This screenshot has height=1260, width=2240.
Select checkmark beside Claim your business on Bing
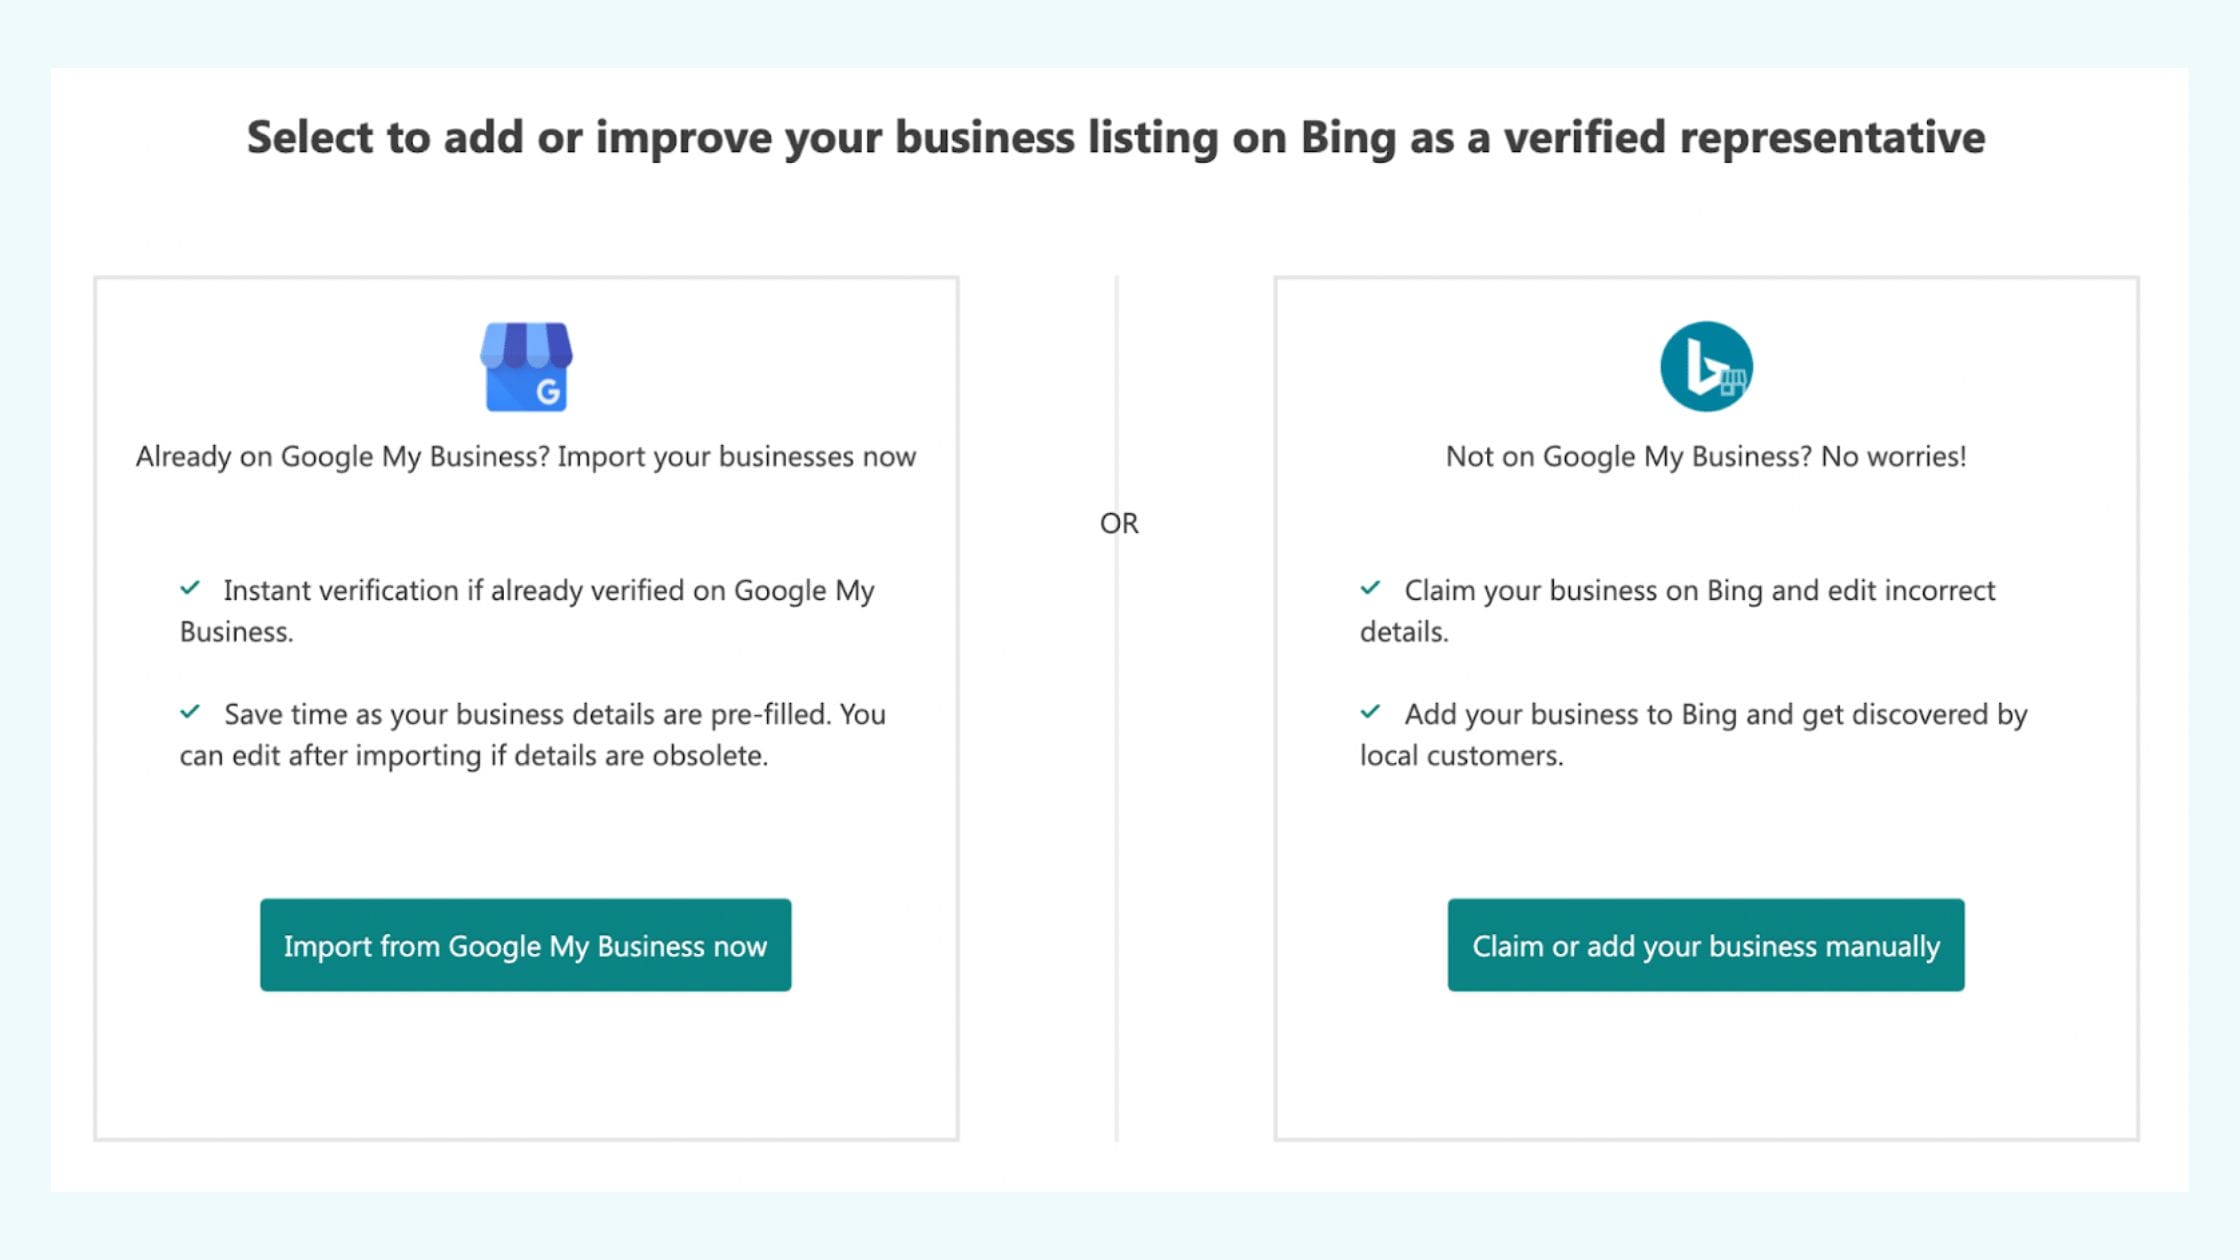click(1372, 589)
